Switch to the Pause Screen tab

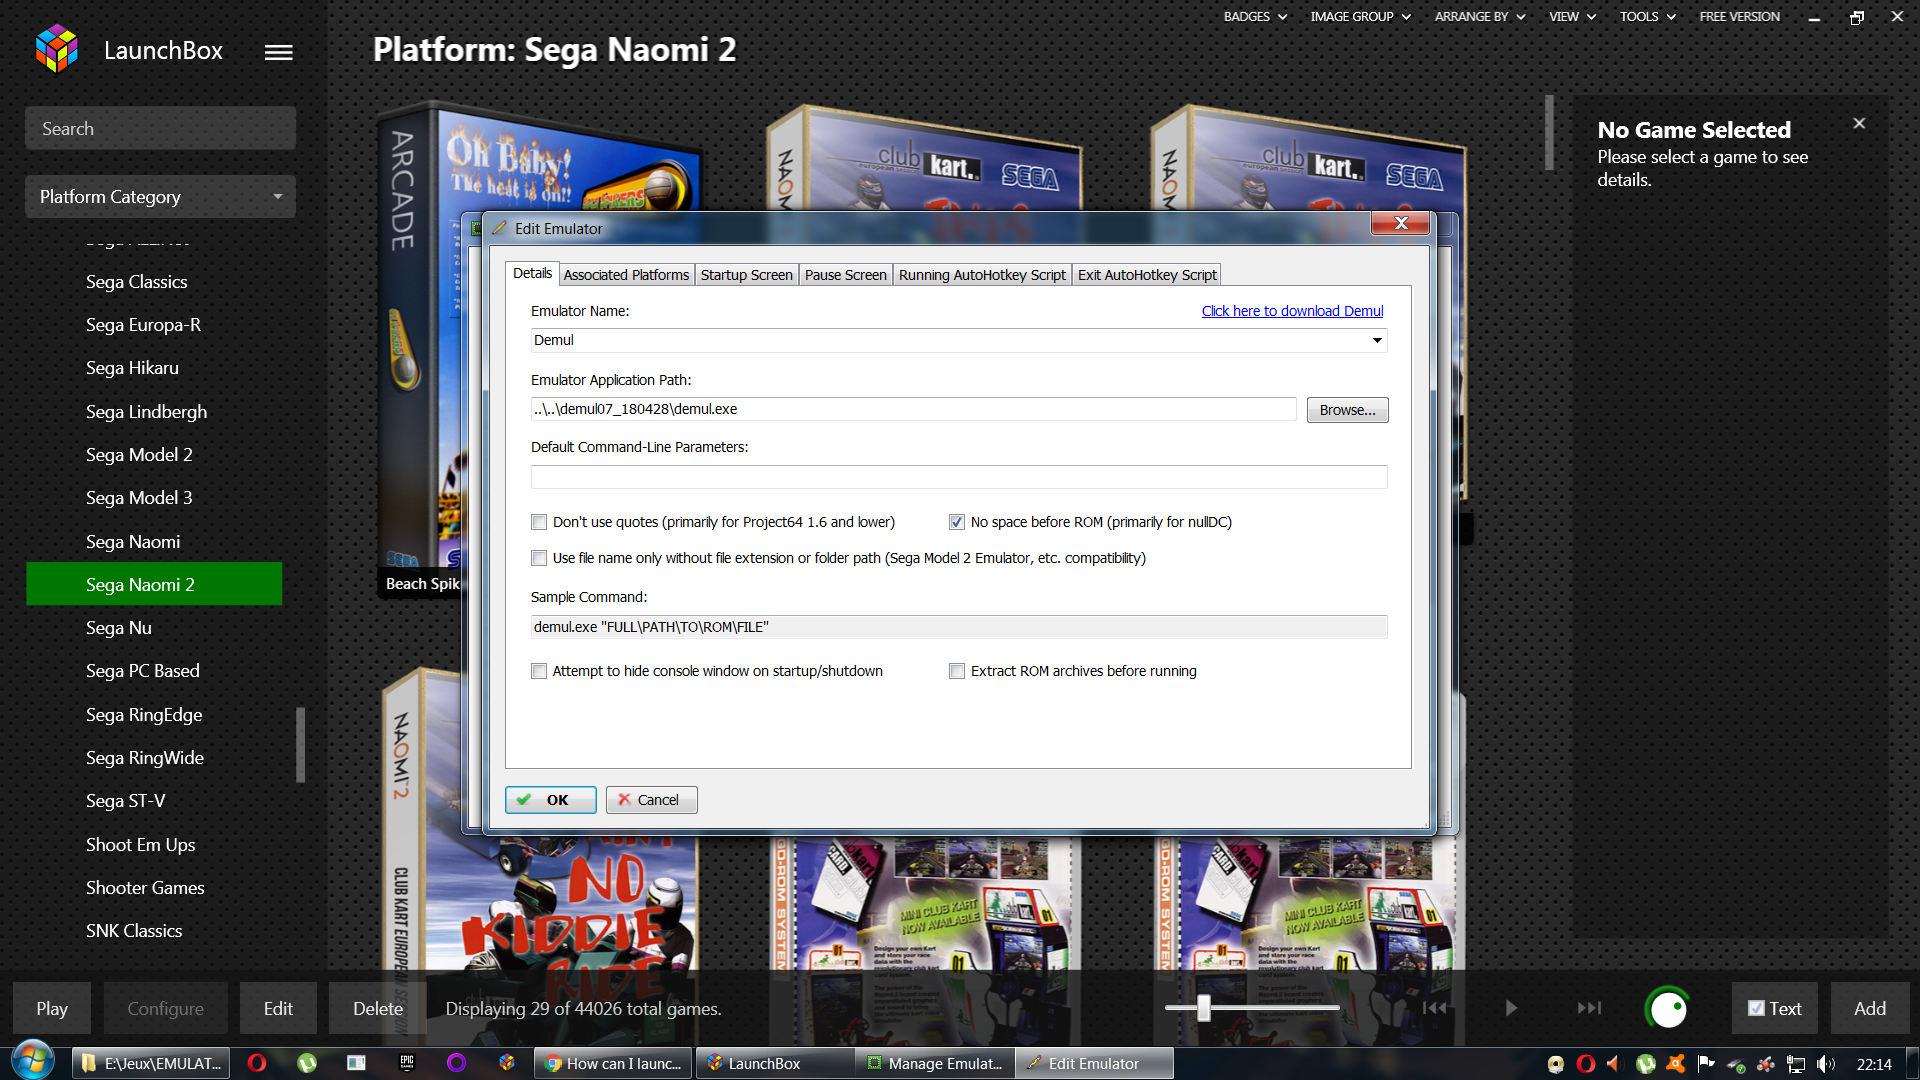click(x=845, y=275)
